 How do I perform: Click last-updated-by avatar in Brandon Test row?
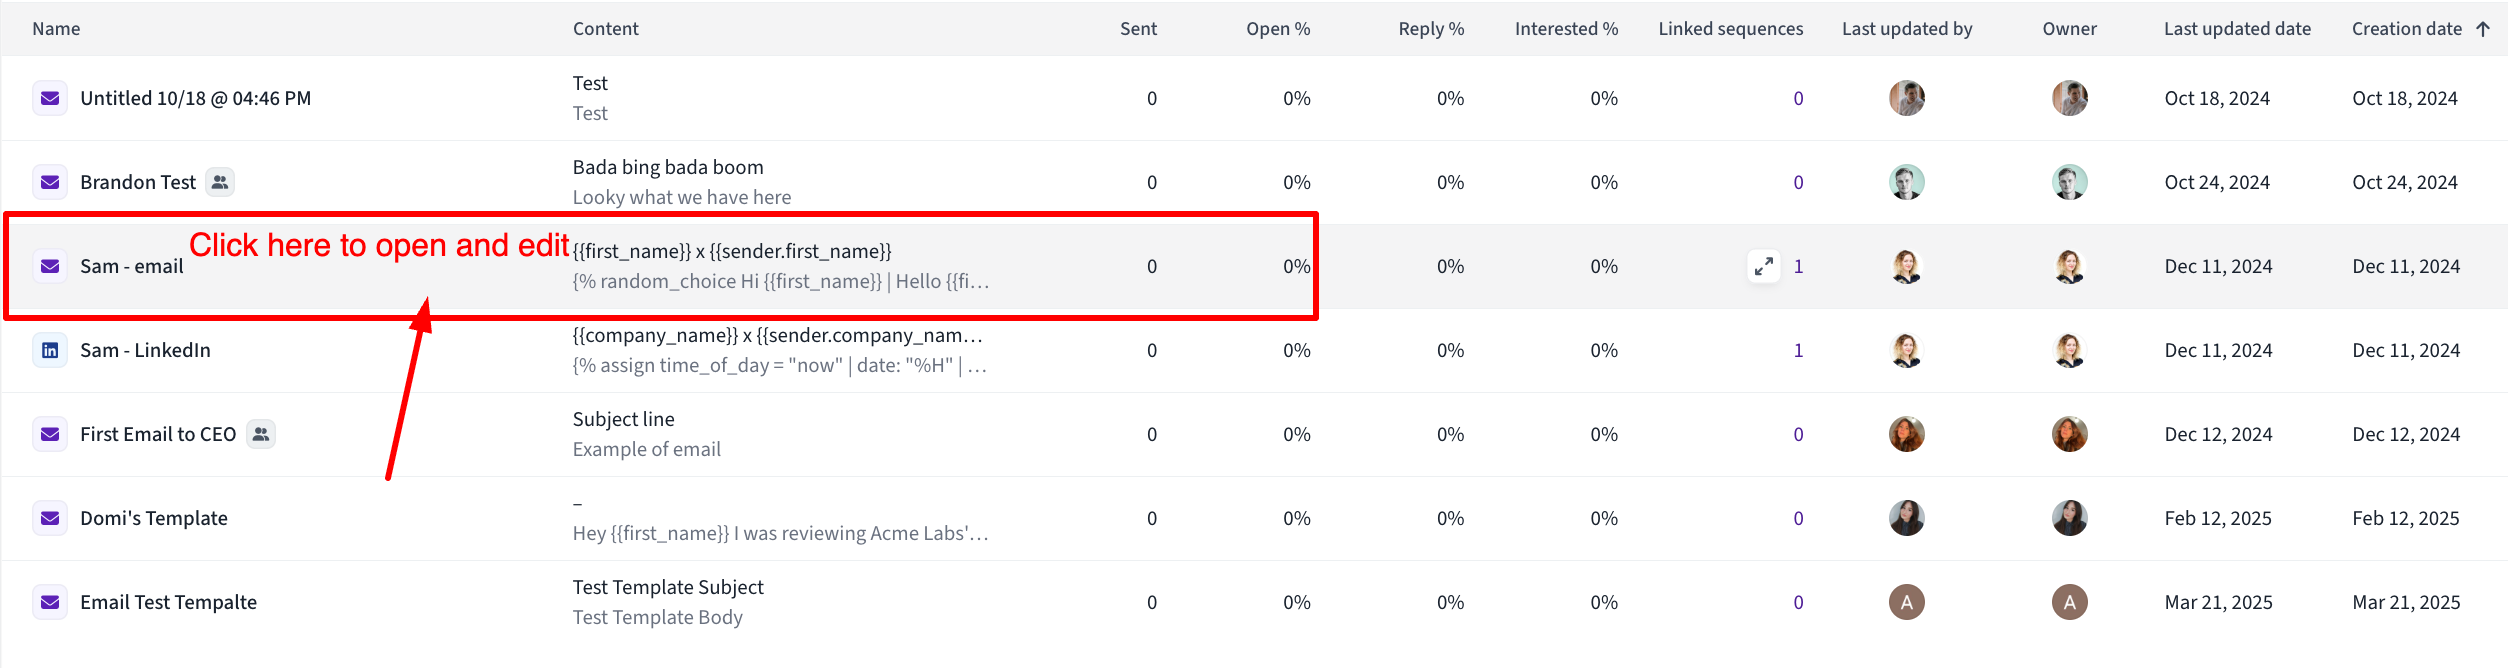pyautogui.click(x=1907, y=182)
